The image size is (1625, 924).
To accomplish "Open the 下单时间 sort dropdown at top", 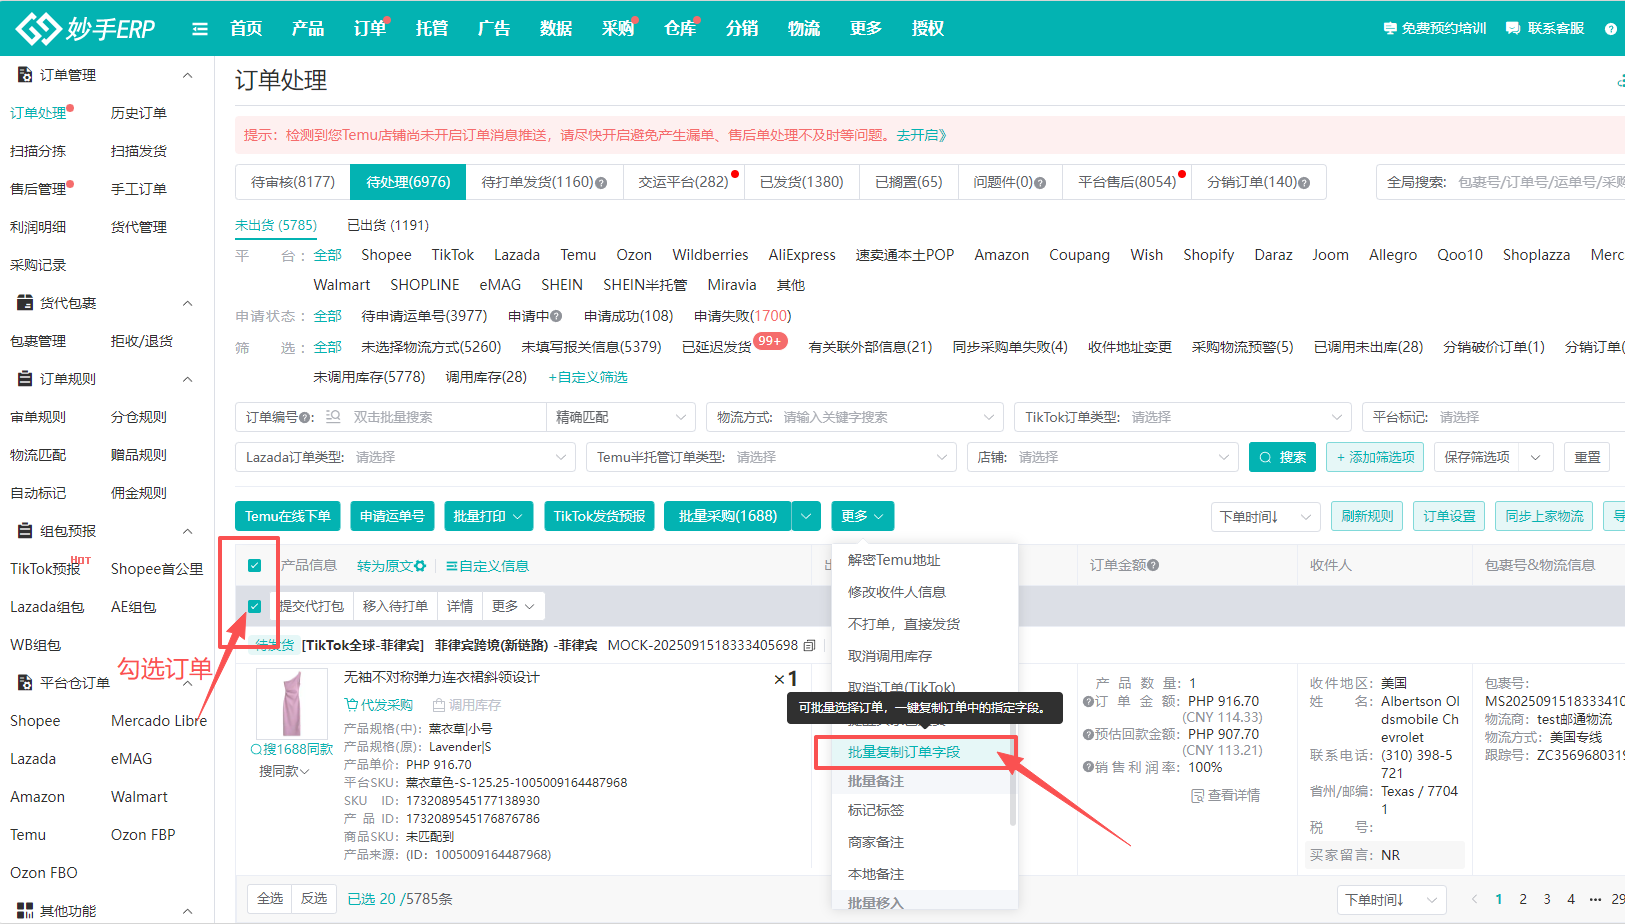I will [1264, 516].
